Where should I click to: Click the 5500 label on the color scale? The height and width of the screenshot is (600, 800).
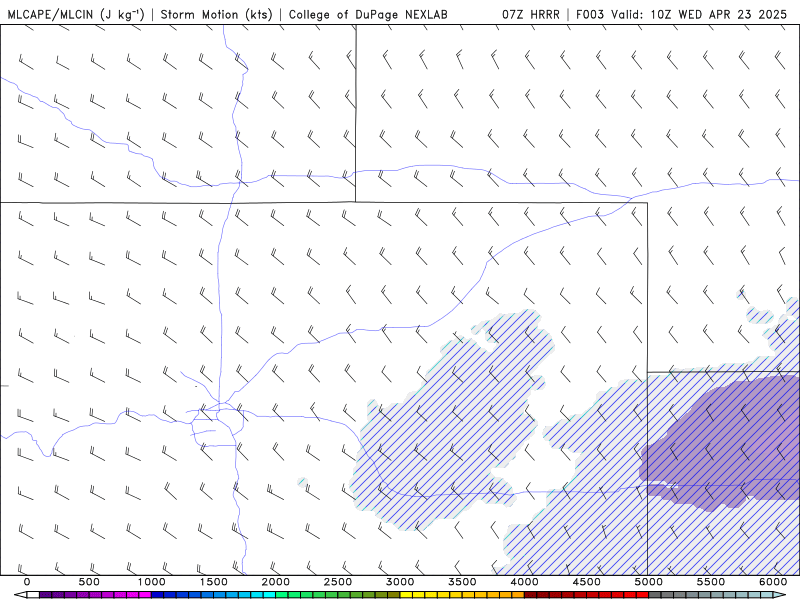pyautogui.click(x=711, y=582)
